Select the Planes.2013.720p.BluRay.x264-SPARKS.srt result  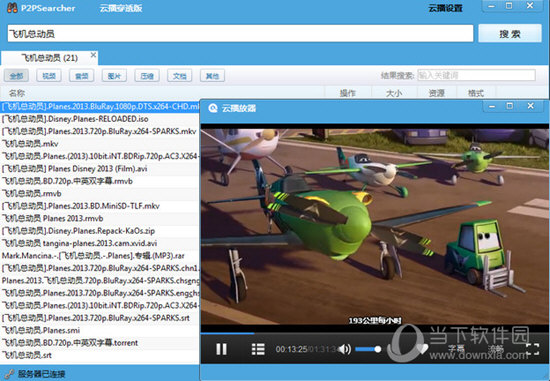(x=100, y=318)
